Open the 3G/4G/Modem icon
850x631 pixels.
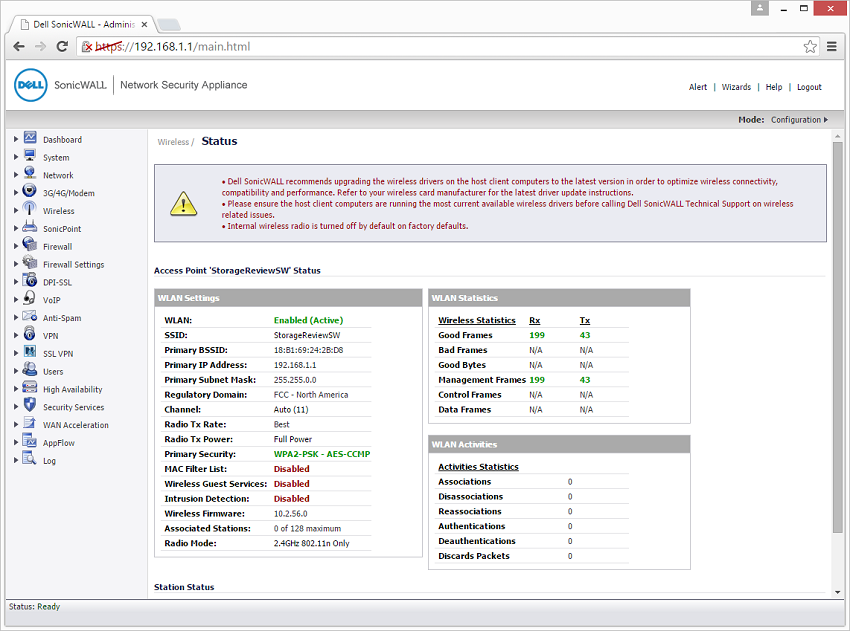pyautogui.click(x=30, y=191)
